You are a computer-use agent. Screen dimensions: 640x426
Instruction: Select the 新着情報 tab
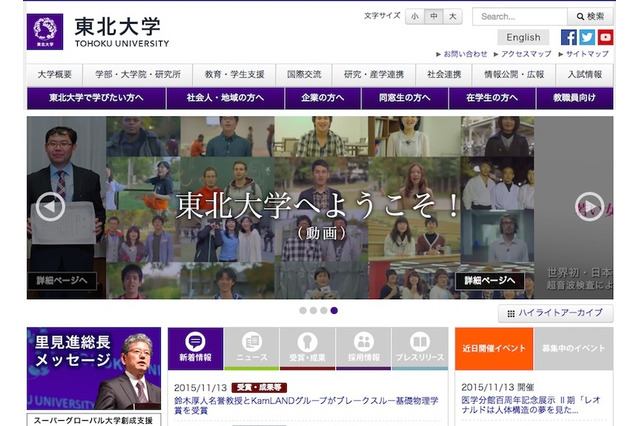click(x=196, y=348)
